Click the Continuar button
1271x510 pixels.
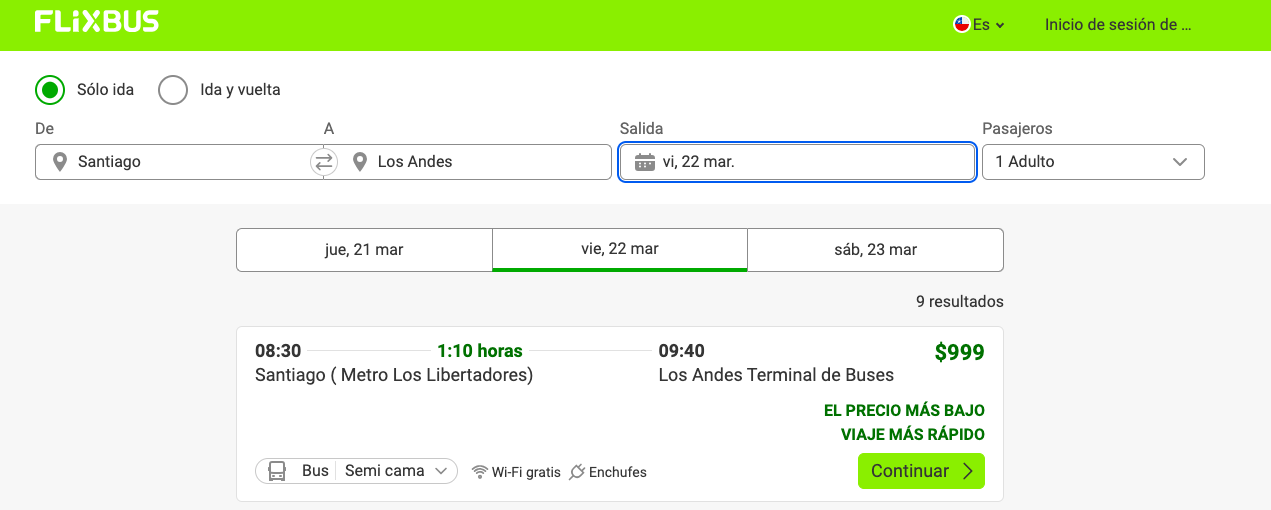click(x=921, y=471)
